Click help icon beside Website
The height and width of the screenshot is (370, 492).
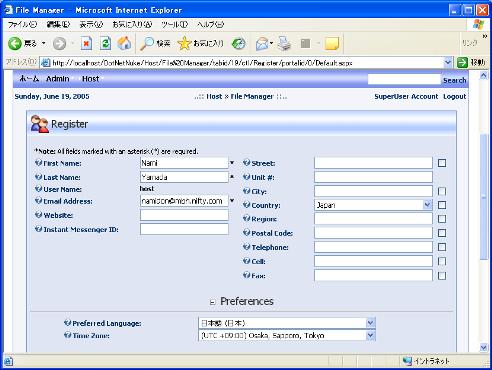pos(38,215)
